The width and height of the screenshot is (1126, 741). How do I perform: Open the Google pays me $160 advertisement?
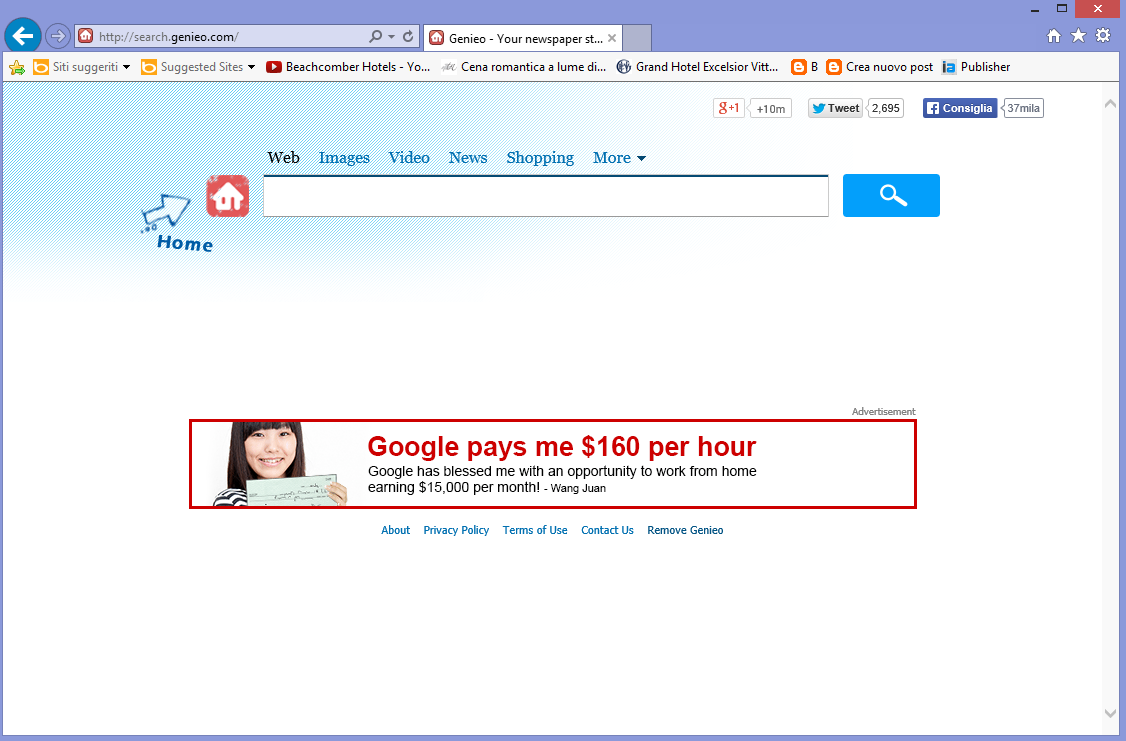pos(553,464)
